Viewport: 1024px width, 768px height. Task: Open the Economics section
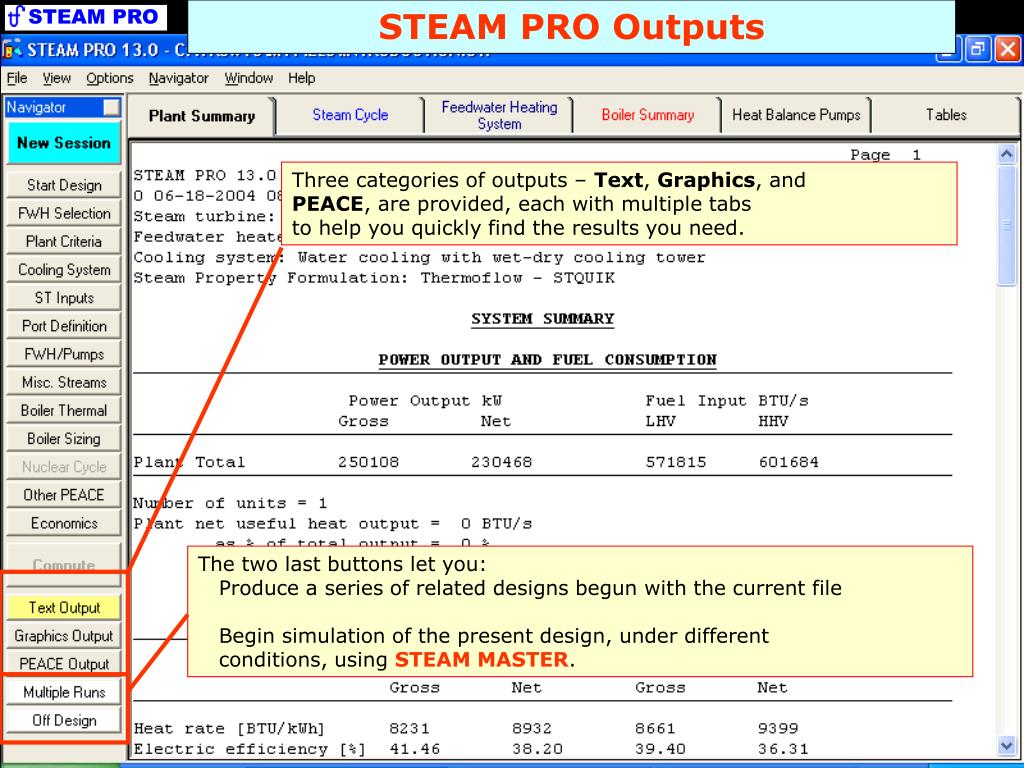tap(64, 522)
